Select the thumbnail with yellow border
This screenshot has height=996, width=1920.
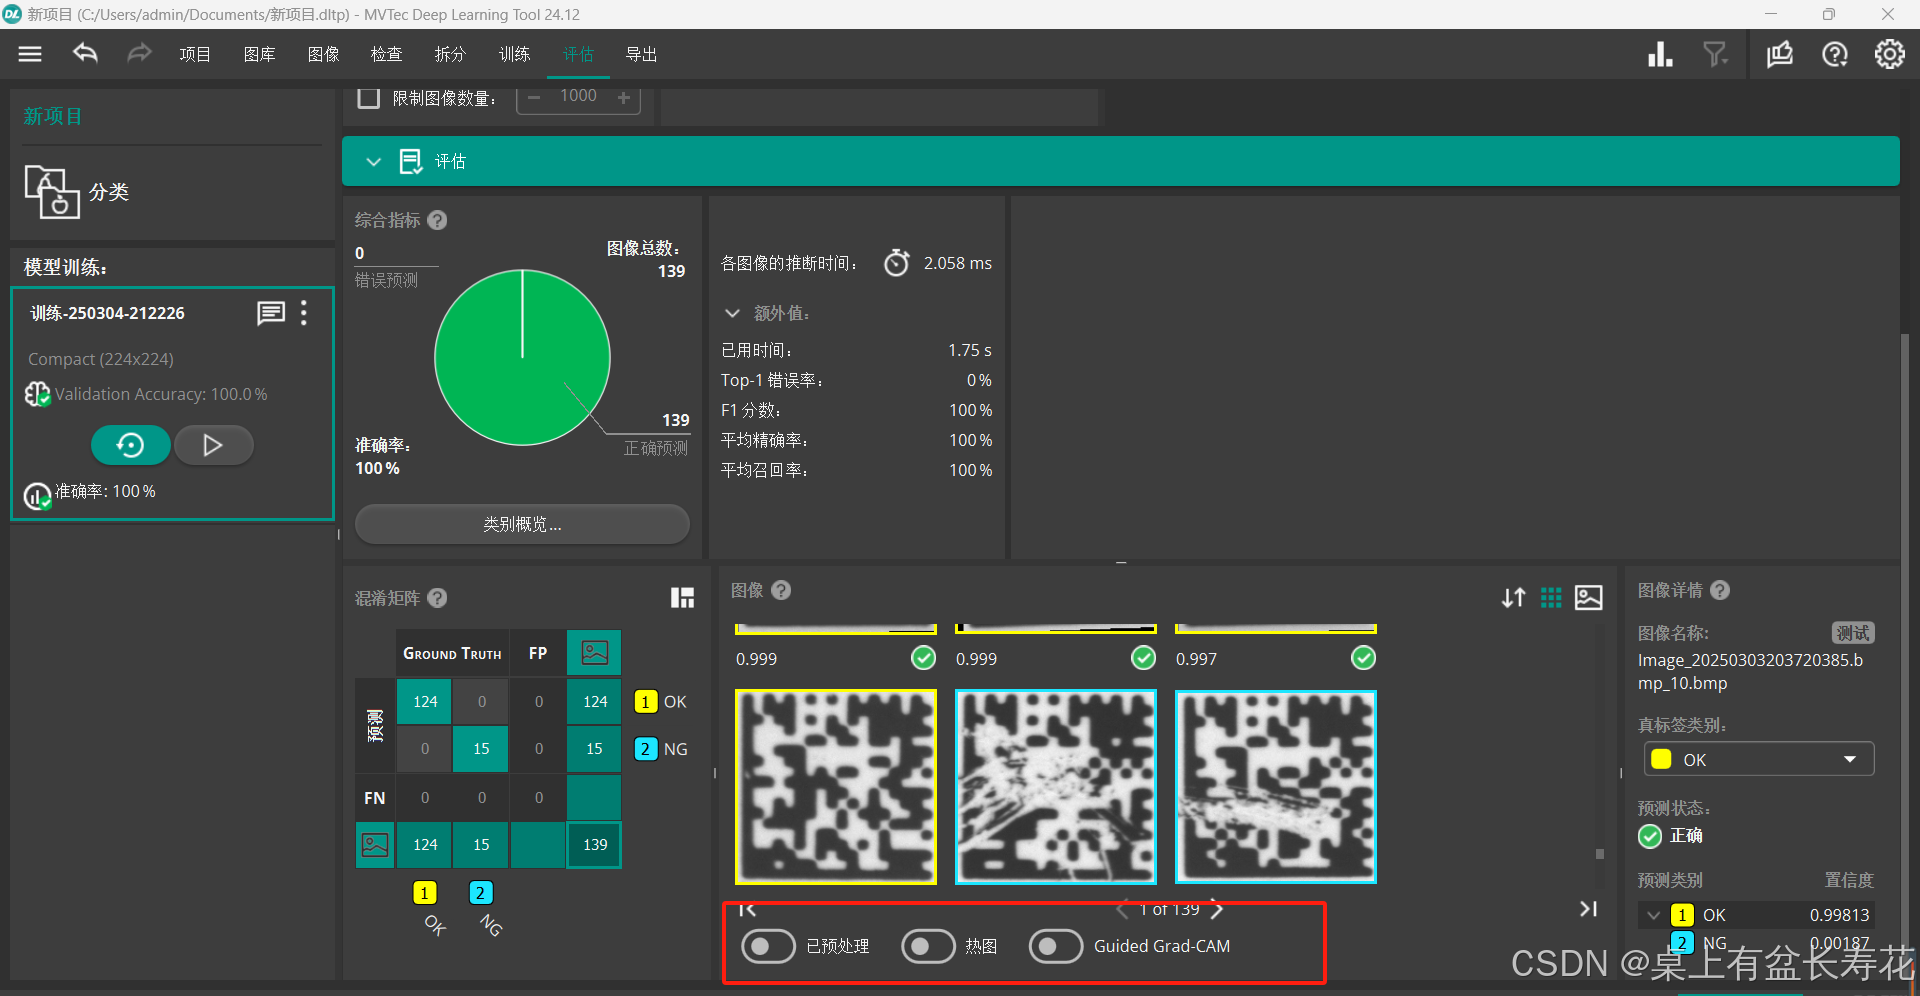(x=836, y=787)
